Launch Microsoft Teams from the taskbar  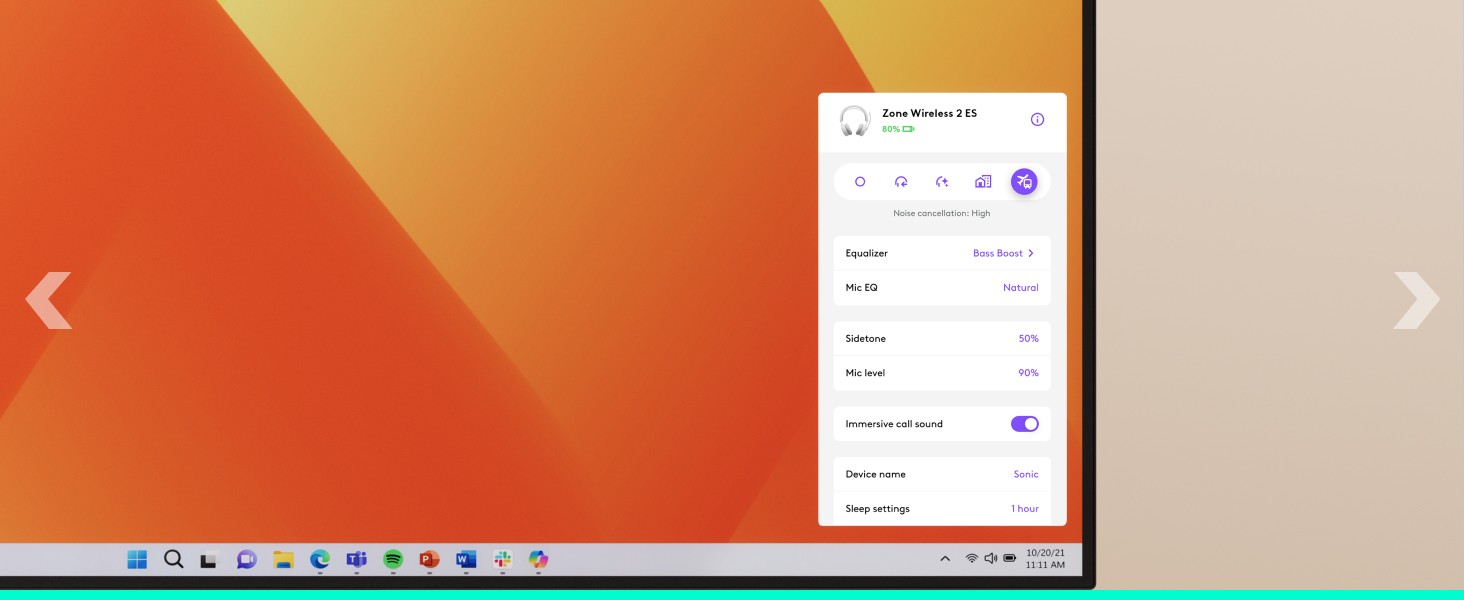pyautogui.click(x=356, y=560)
